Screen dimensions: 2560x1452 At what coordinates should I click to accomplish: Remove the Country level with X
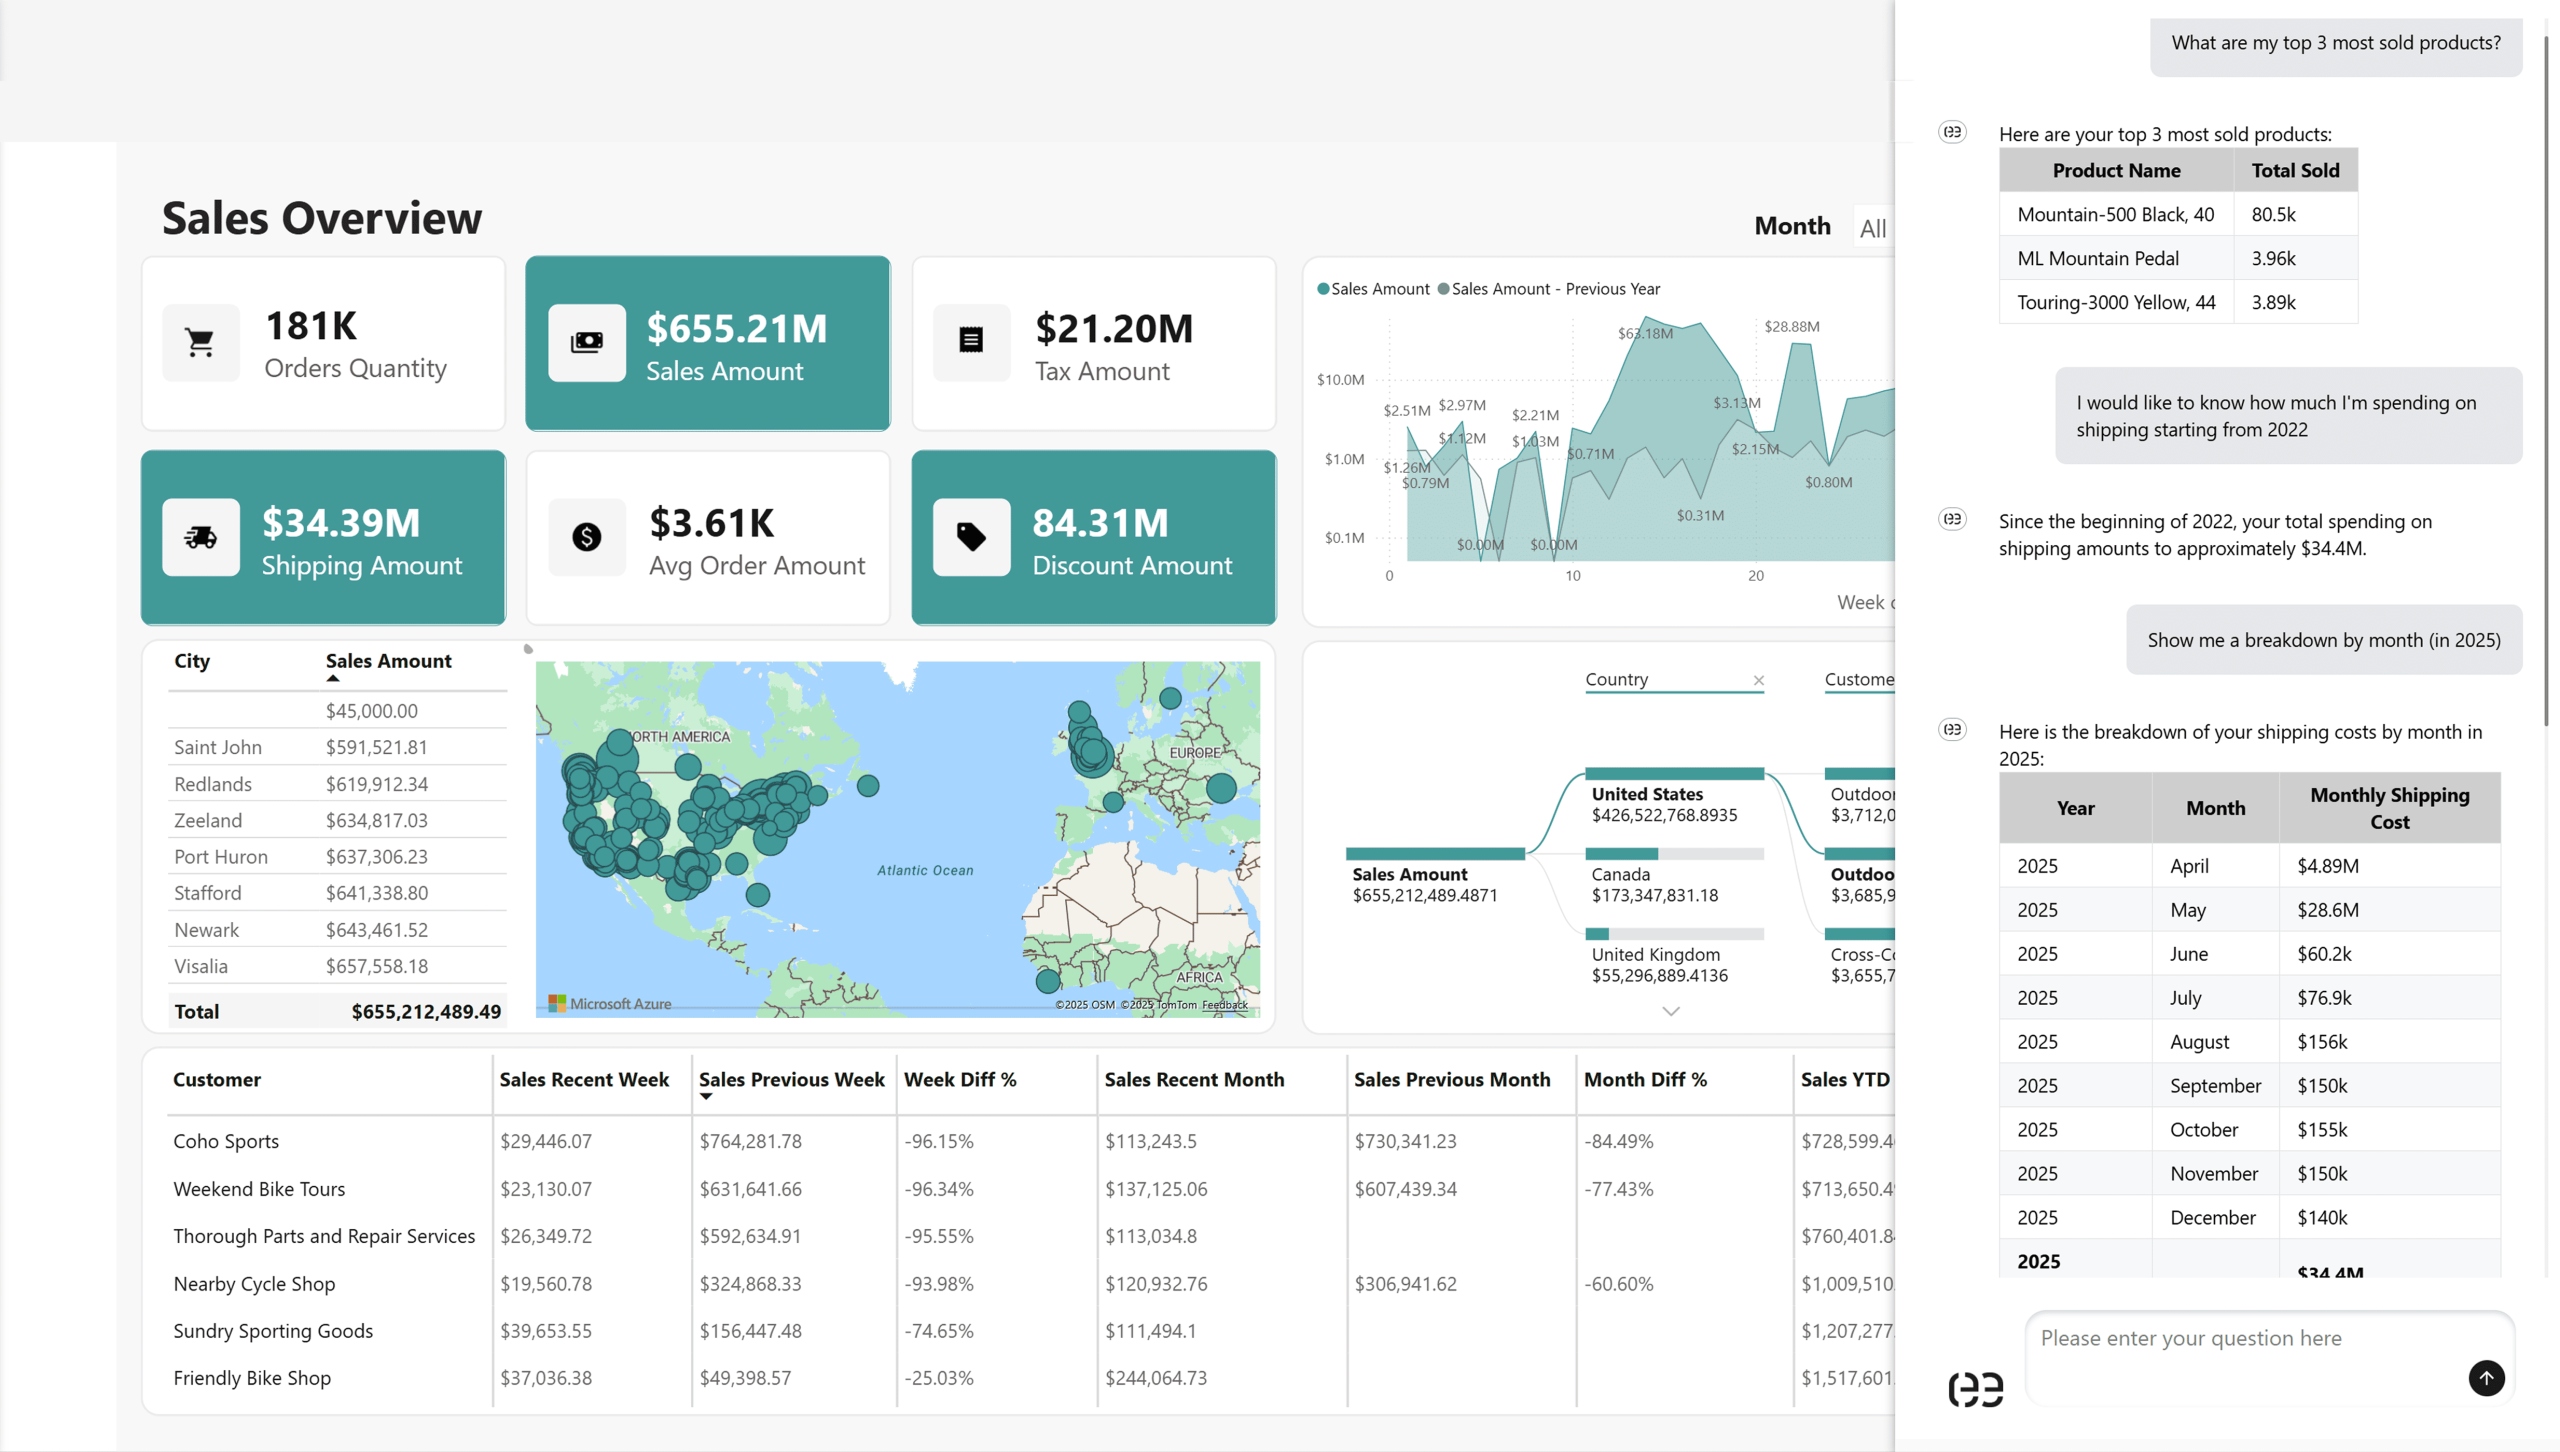point(1758,681)
